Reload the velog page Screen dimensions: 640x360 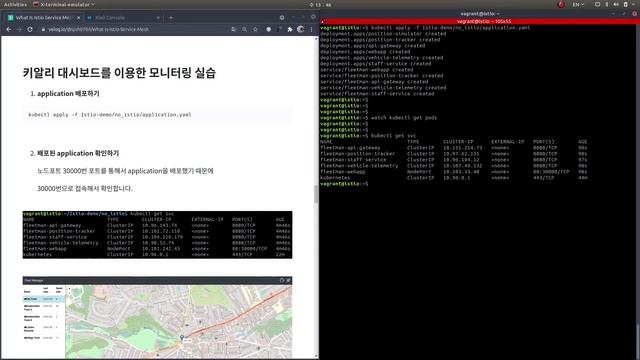click(x=30, y=29)
